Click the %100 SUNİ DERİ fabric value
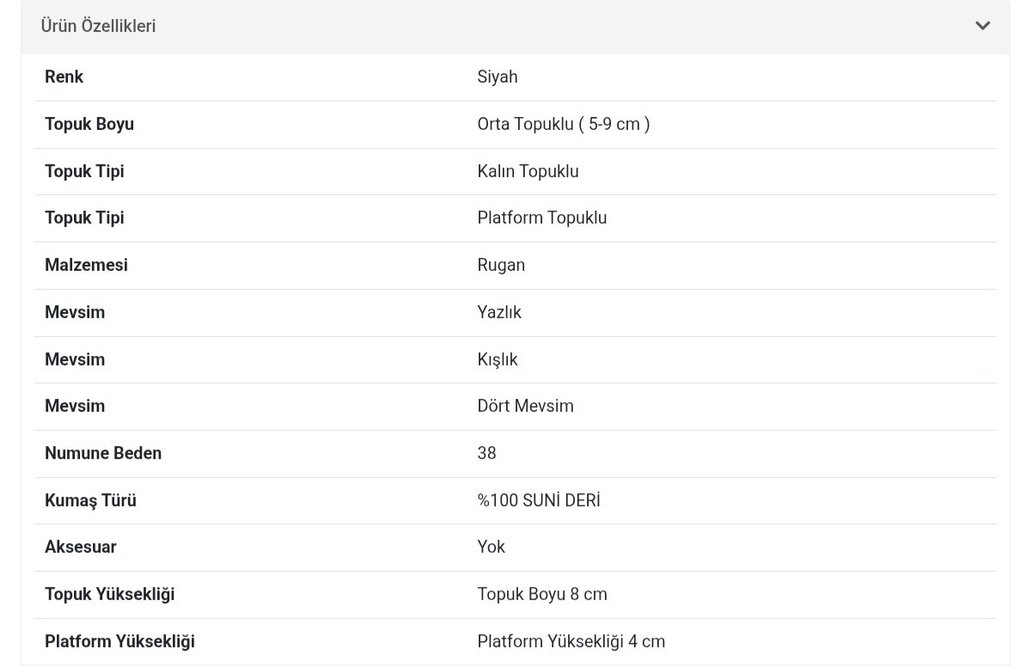This screenshot has height=666, width=1031. click(x=539, y=500)
